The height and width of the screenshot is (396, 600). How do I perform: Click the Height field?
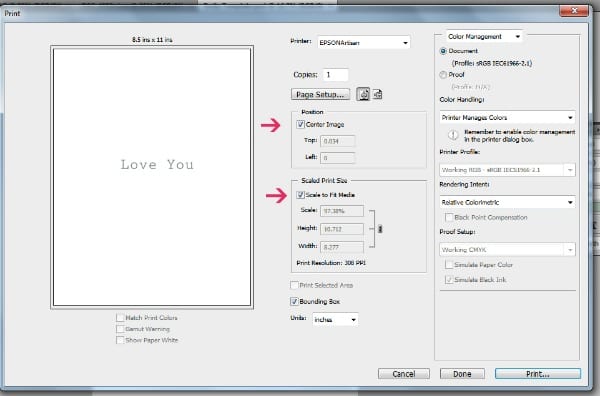[342, 229]
